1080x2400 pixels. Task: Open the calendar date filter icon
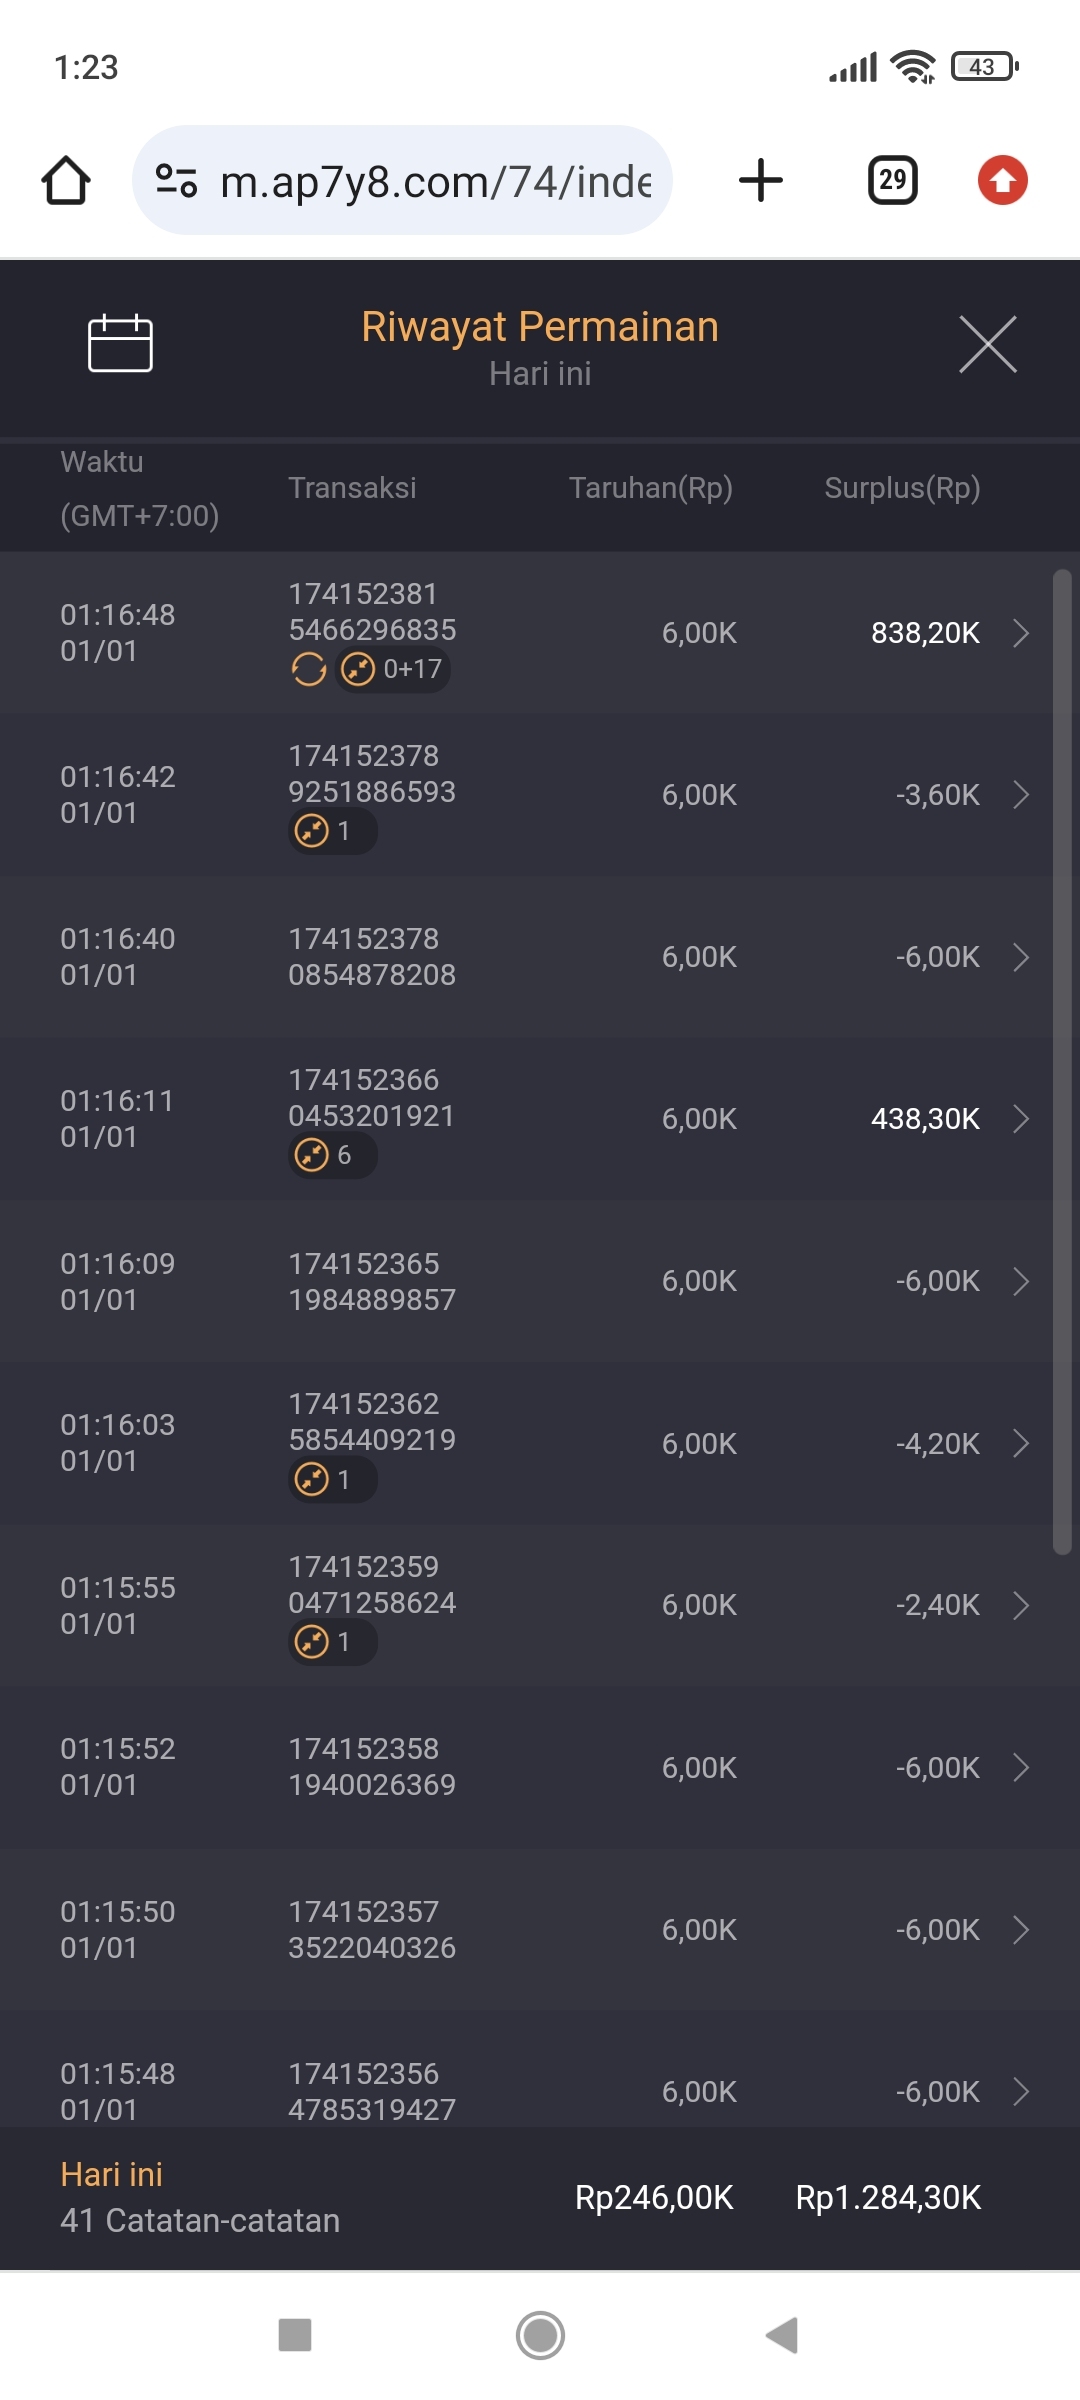tap(120, 343)
